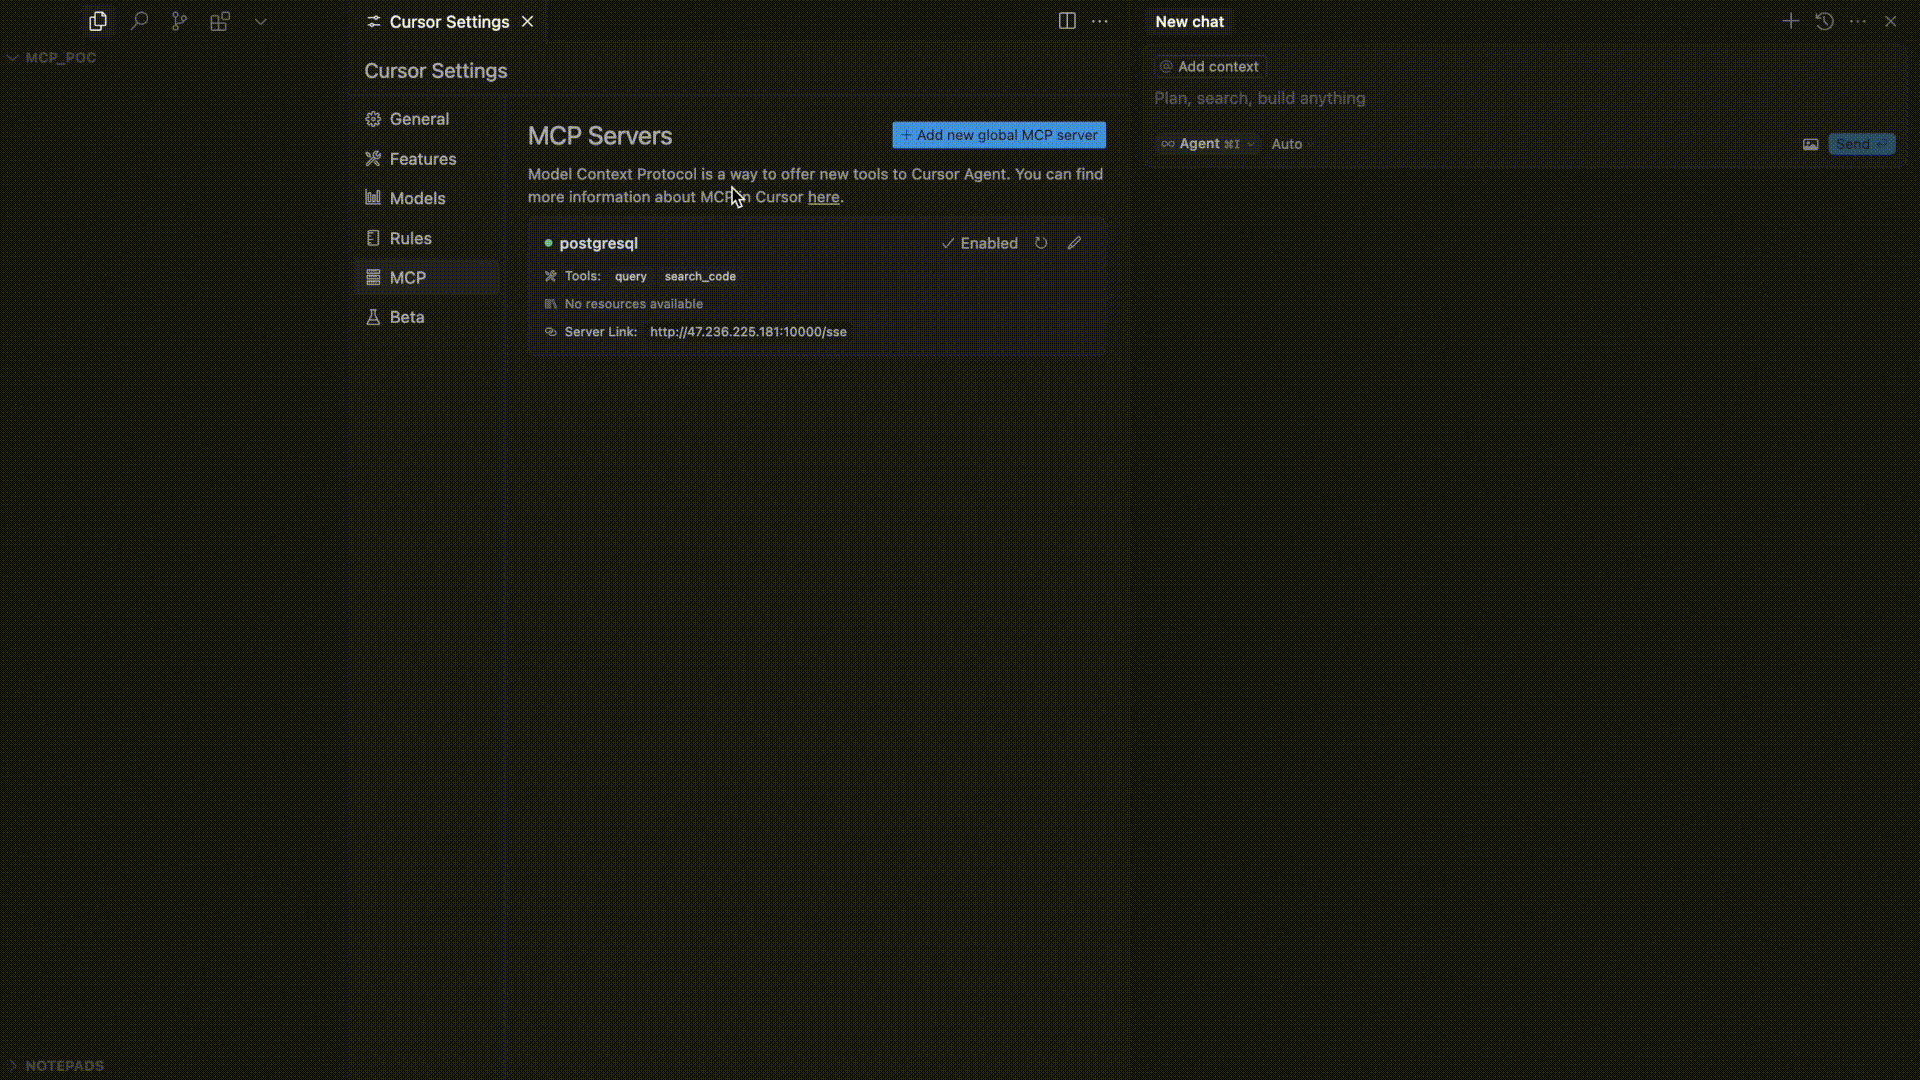Select the Beta settings section

click(426, 317)
